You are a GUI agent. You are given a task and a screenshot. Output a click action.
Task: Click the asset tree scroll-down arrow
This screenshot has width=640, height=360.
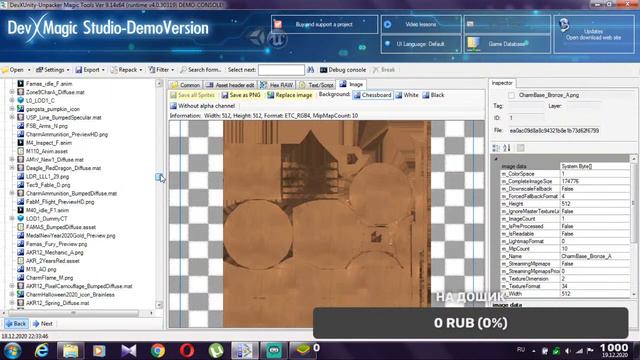click(159, 305)
